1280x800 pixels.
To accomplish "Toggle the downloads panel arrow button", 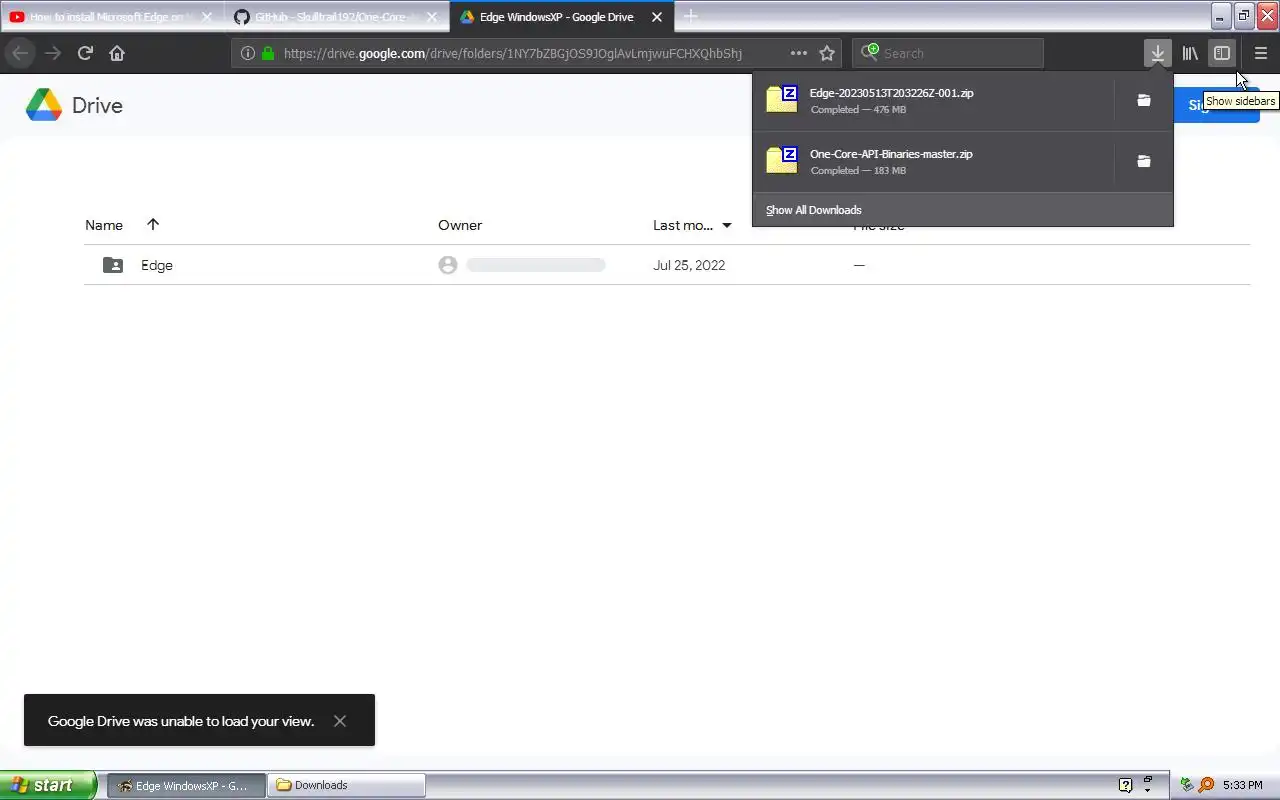I will [x=1158, y=53].
